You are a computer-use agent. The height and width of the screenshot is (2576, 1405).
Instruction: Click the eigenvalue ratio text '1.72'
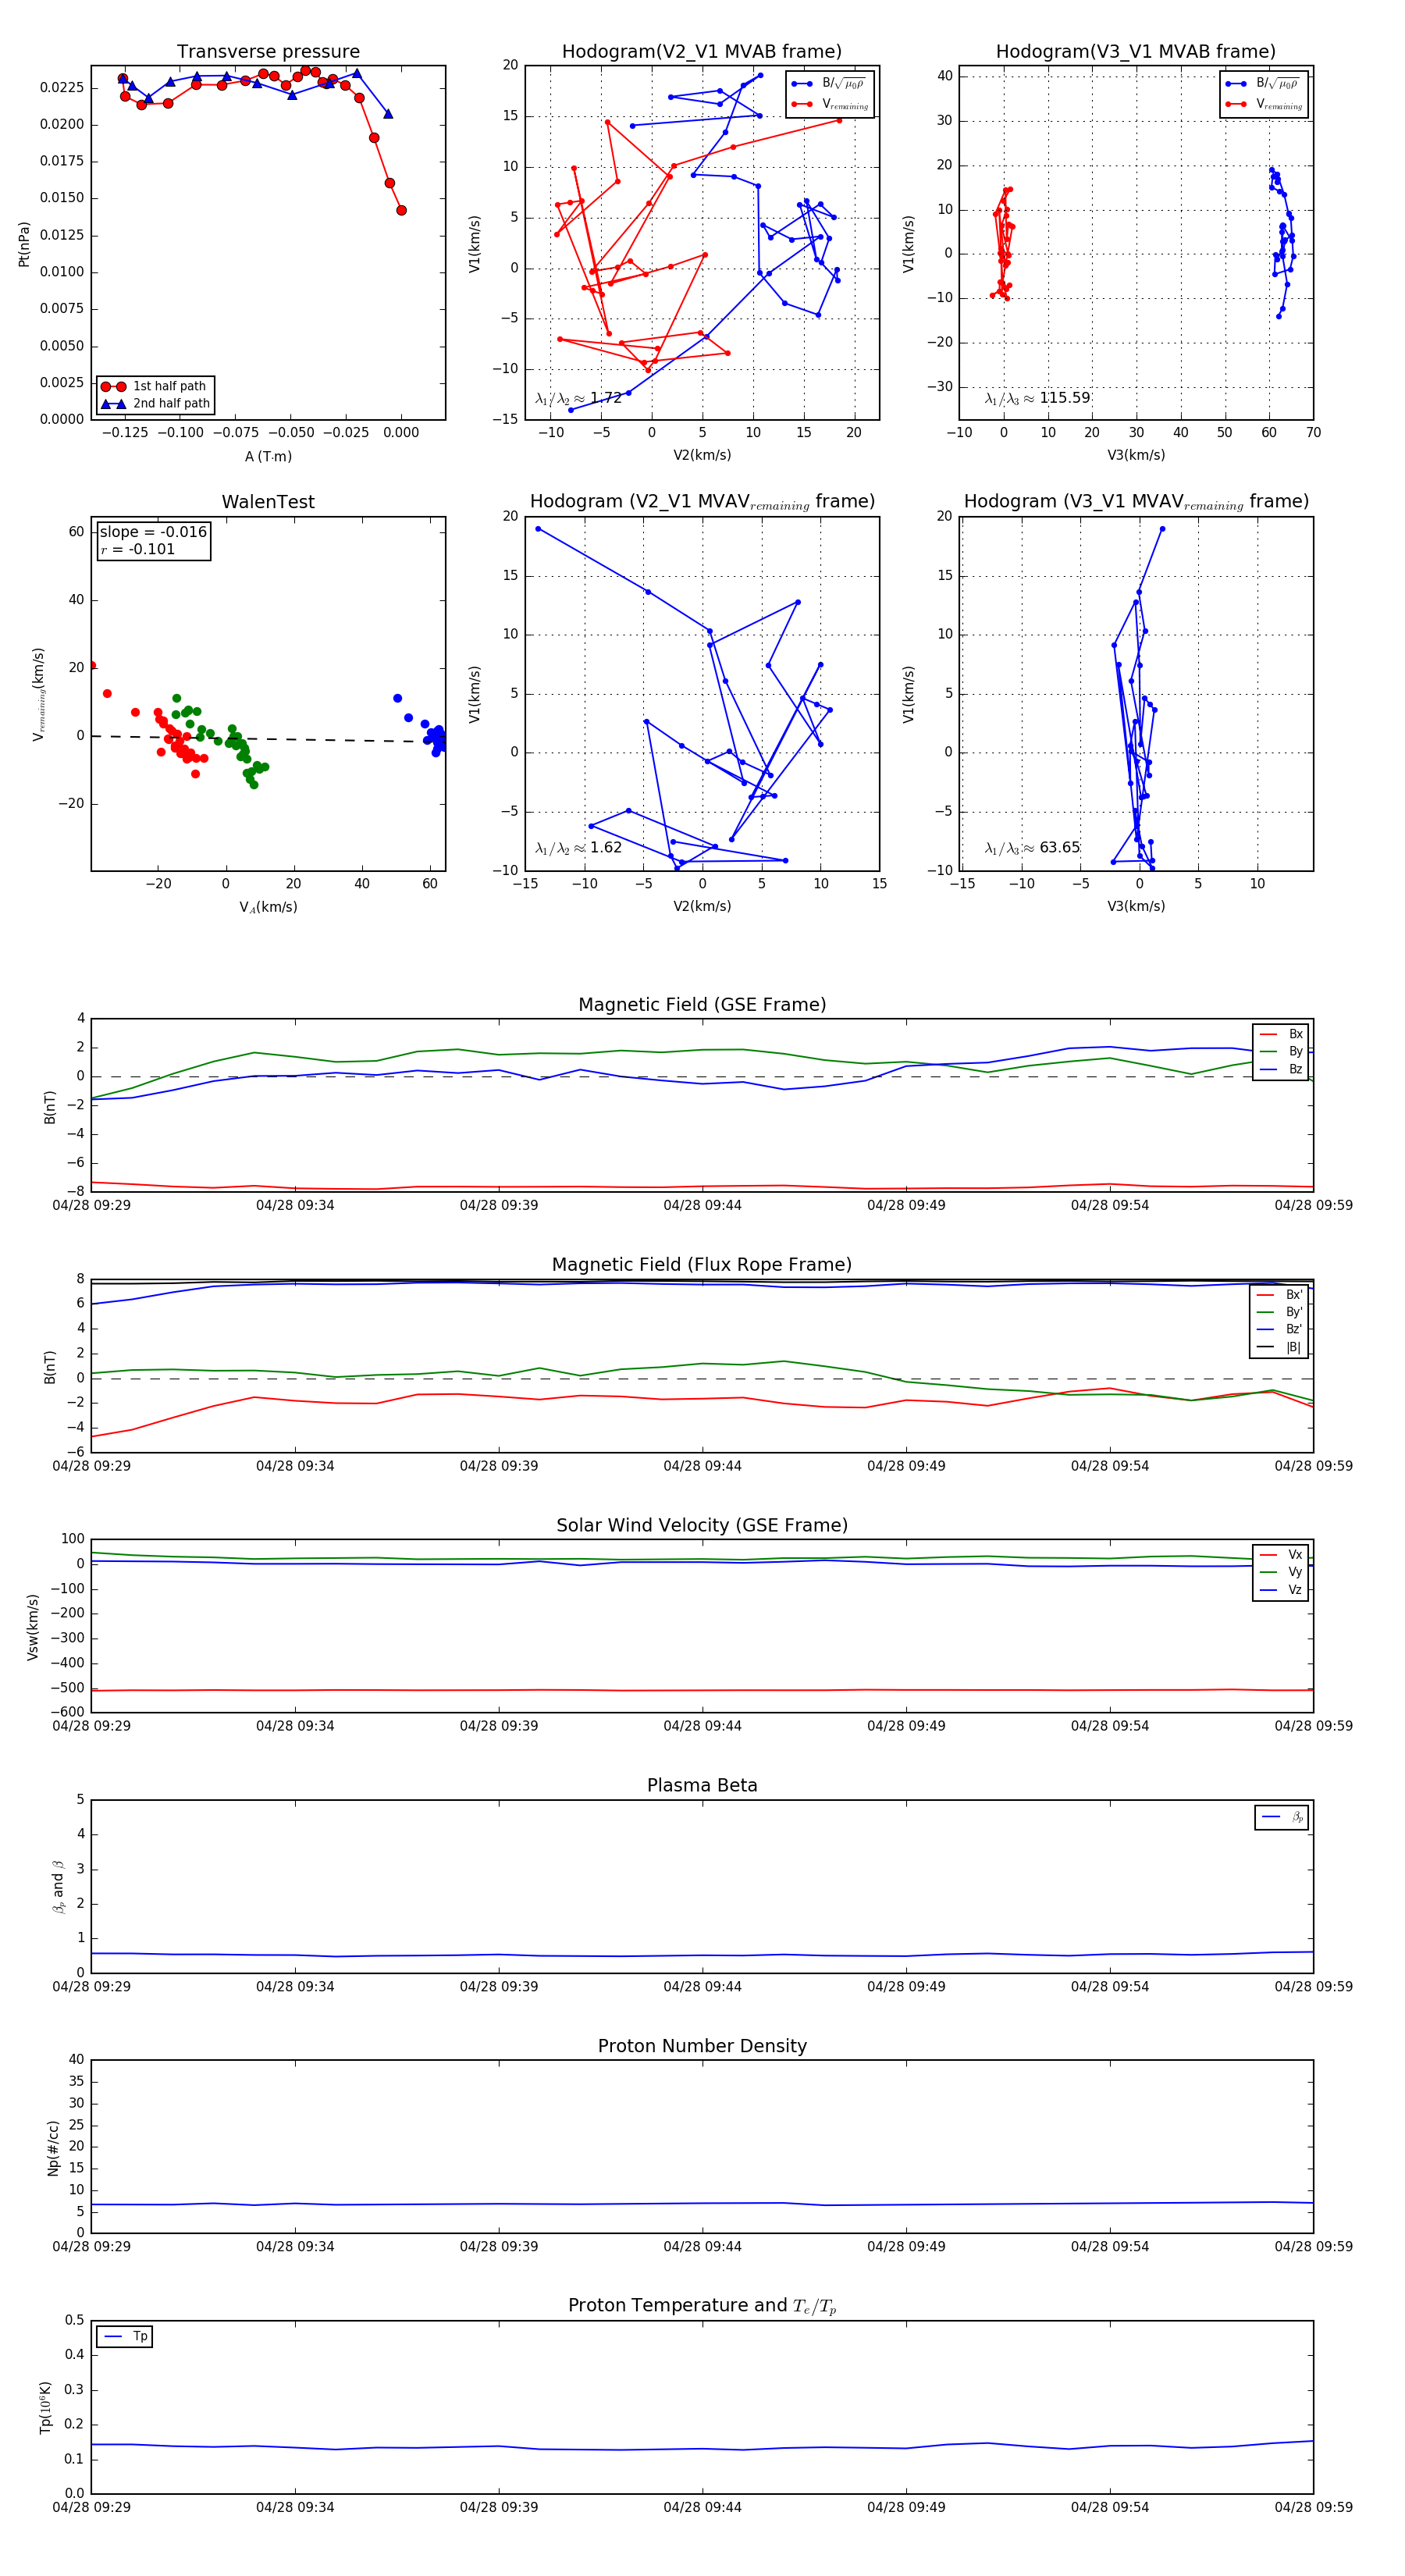pyautogui.click(x=606, y=398)
